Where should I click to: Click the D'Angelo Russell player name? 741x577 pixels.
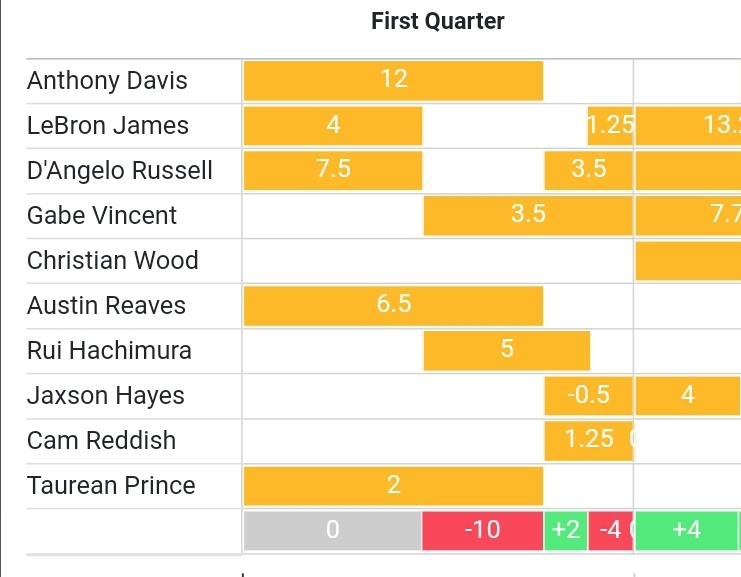coord(120,171)
